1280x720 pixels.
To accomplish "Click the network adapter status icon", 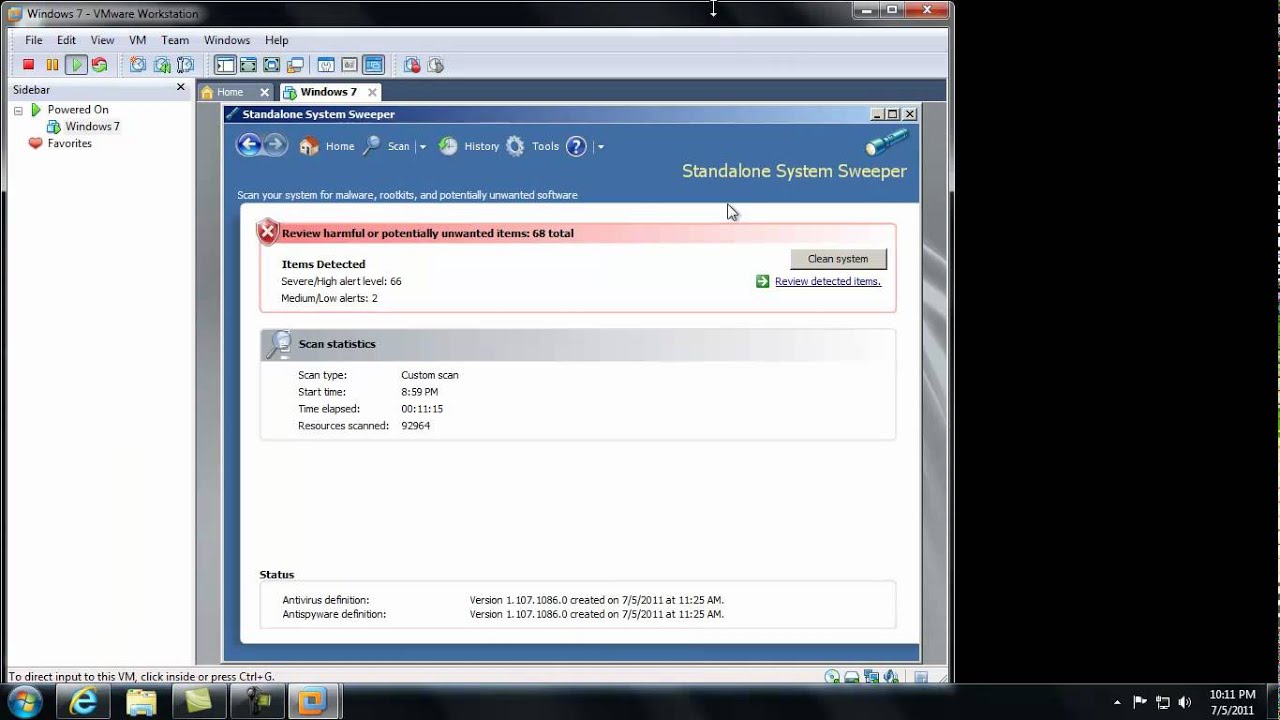I will (870, 677).
